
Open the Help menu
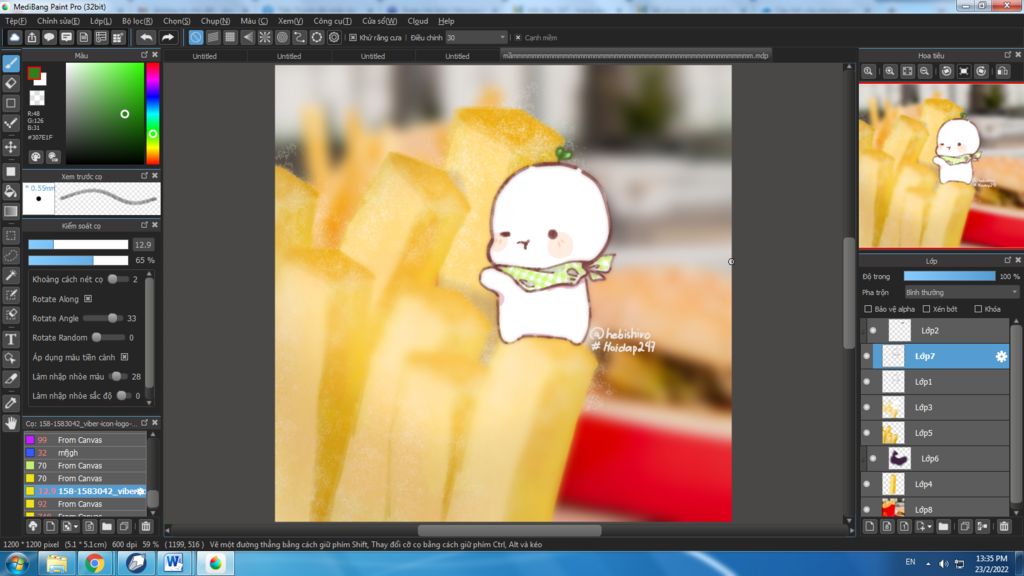coord(446,21)
